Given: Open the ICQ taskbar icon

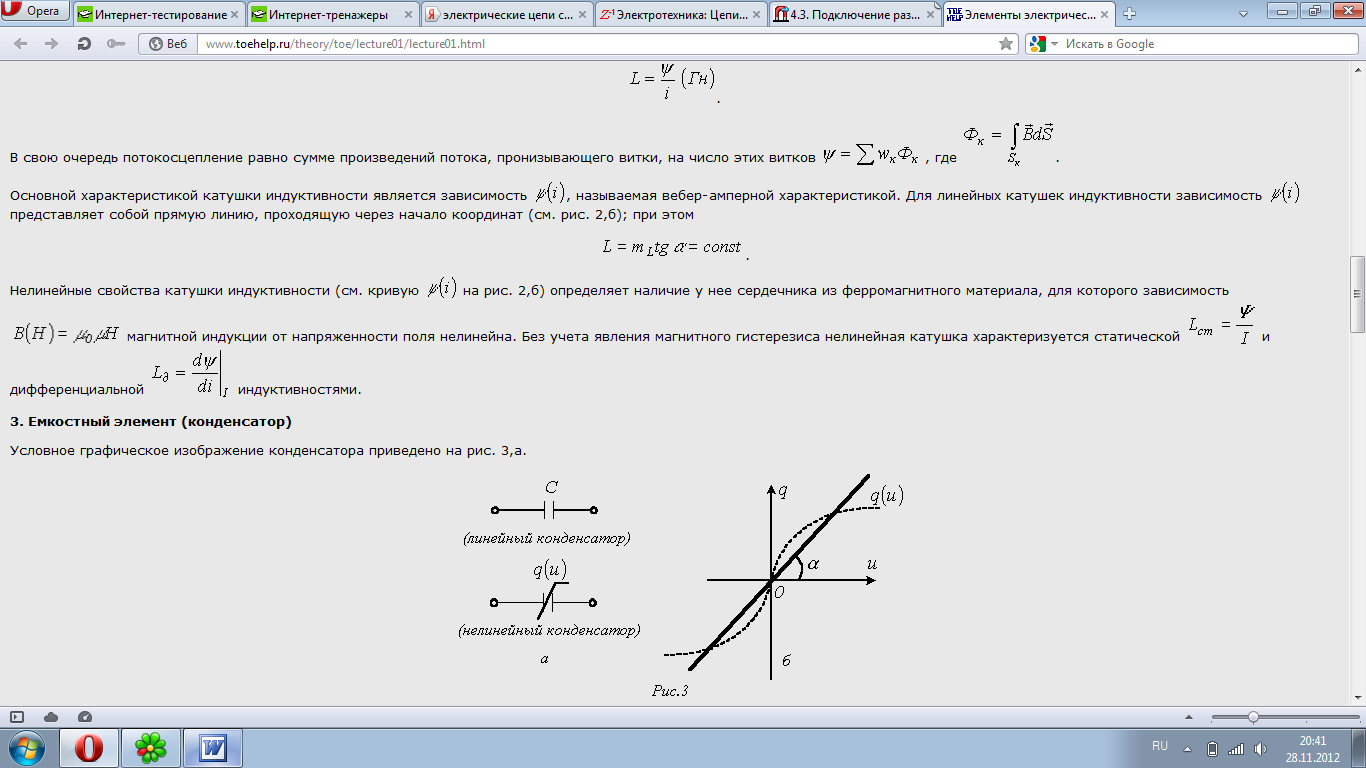Looking at the screenshot, I should (151, 747).
